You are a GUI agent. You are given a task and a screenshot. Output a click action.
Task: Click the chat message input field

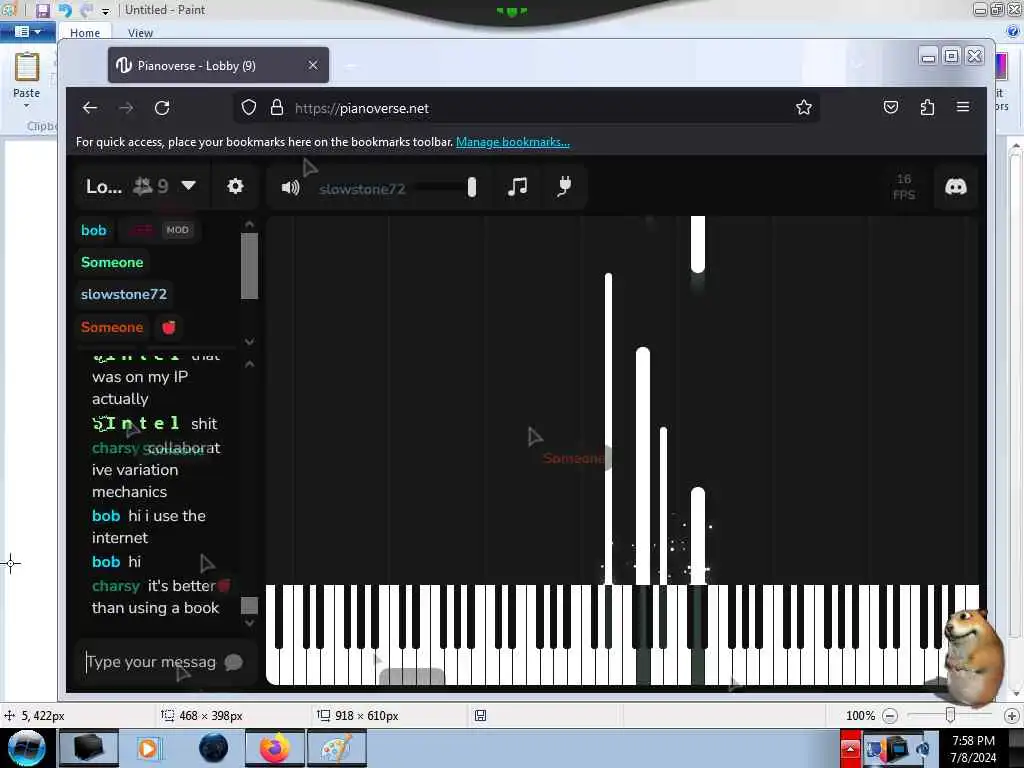click(152, 662)
